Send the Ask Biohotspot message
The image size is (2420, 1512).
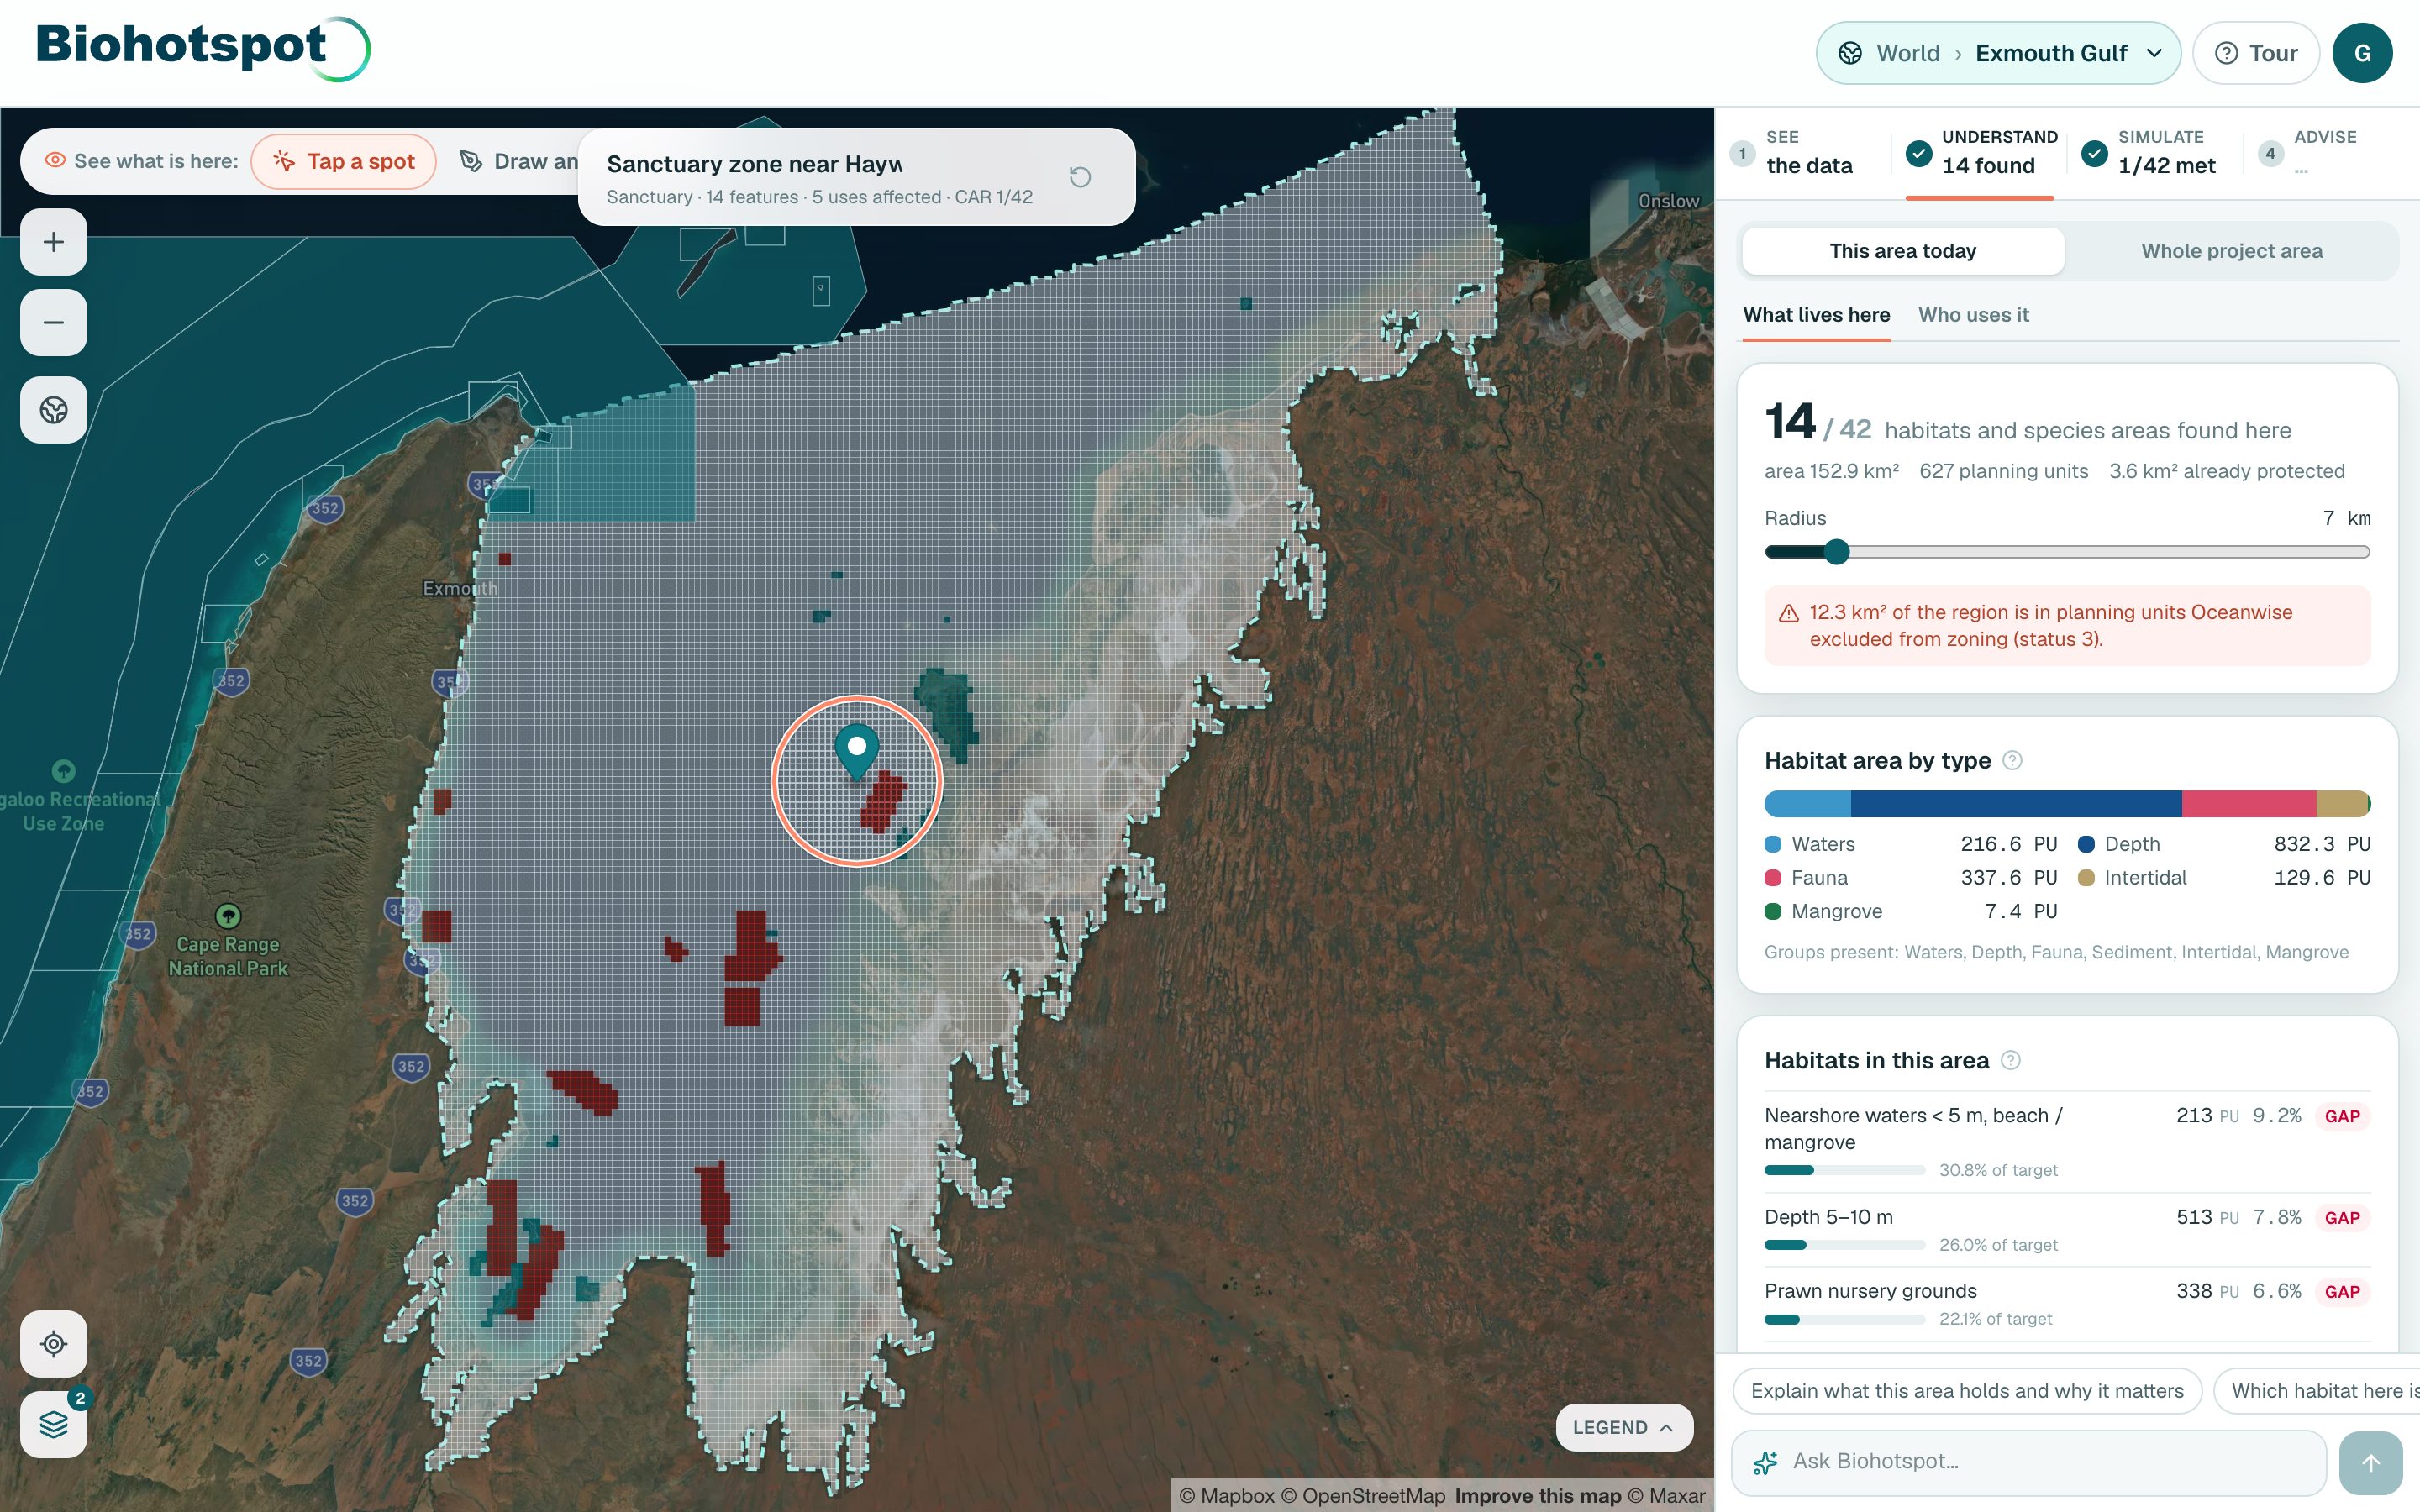click(2371, 1462)
